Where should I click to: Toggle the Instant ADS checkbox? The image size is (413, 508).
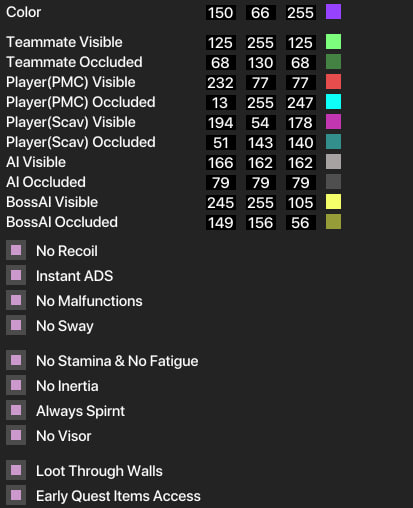pyautogui.click(x=16, y=275)
